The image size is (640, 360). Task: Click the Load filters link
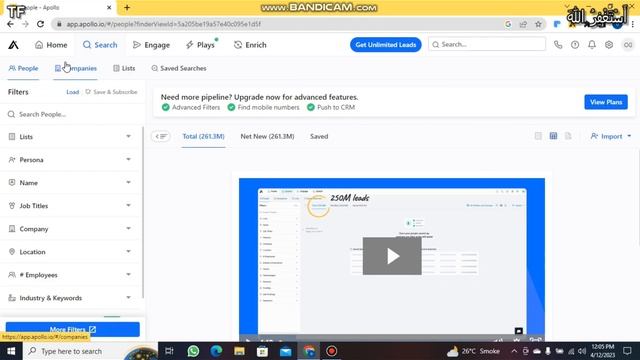pyautogui.click(x=73, y=92)
